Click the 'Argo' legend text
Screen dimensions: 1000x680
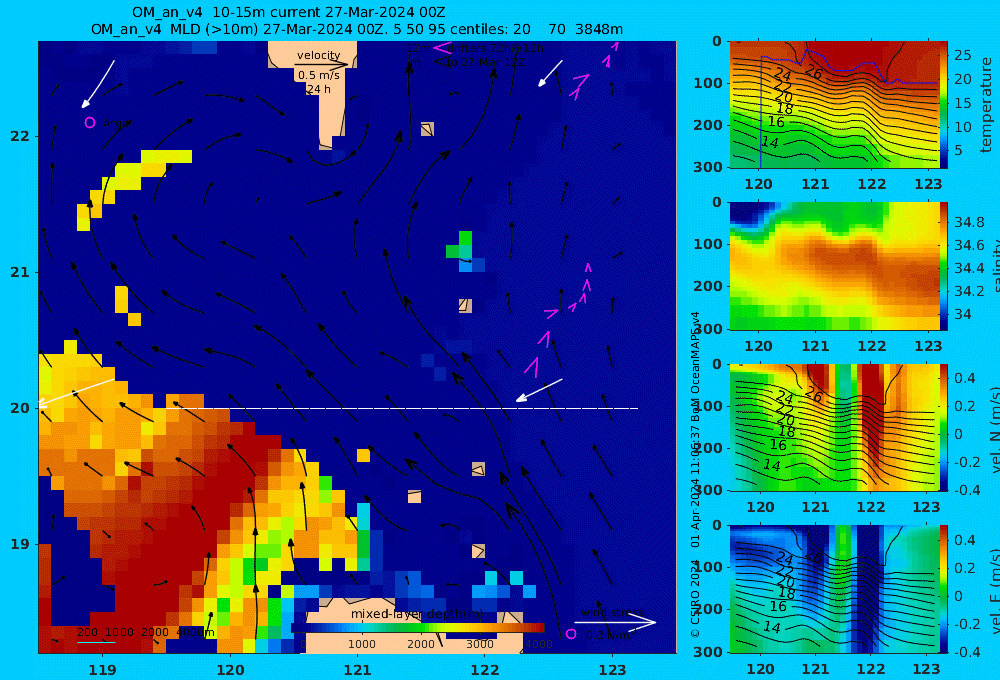click(x=115, y=123)
